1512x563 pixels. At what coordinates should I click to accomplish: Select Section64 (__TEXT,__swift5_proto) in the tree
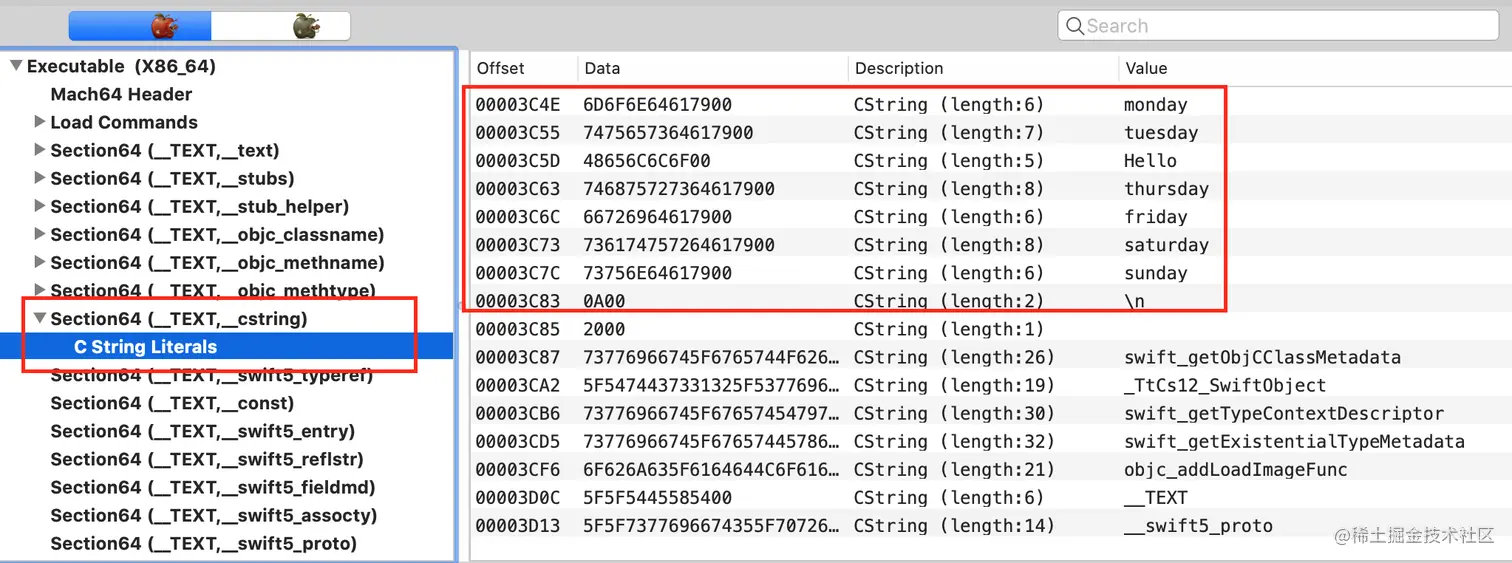(x=204, y=543)
